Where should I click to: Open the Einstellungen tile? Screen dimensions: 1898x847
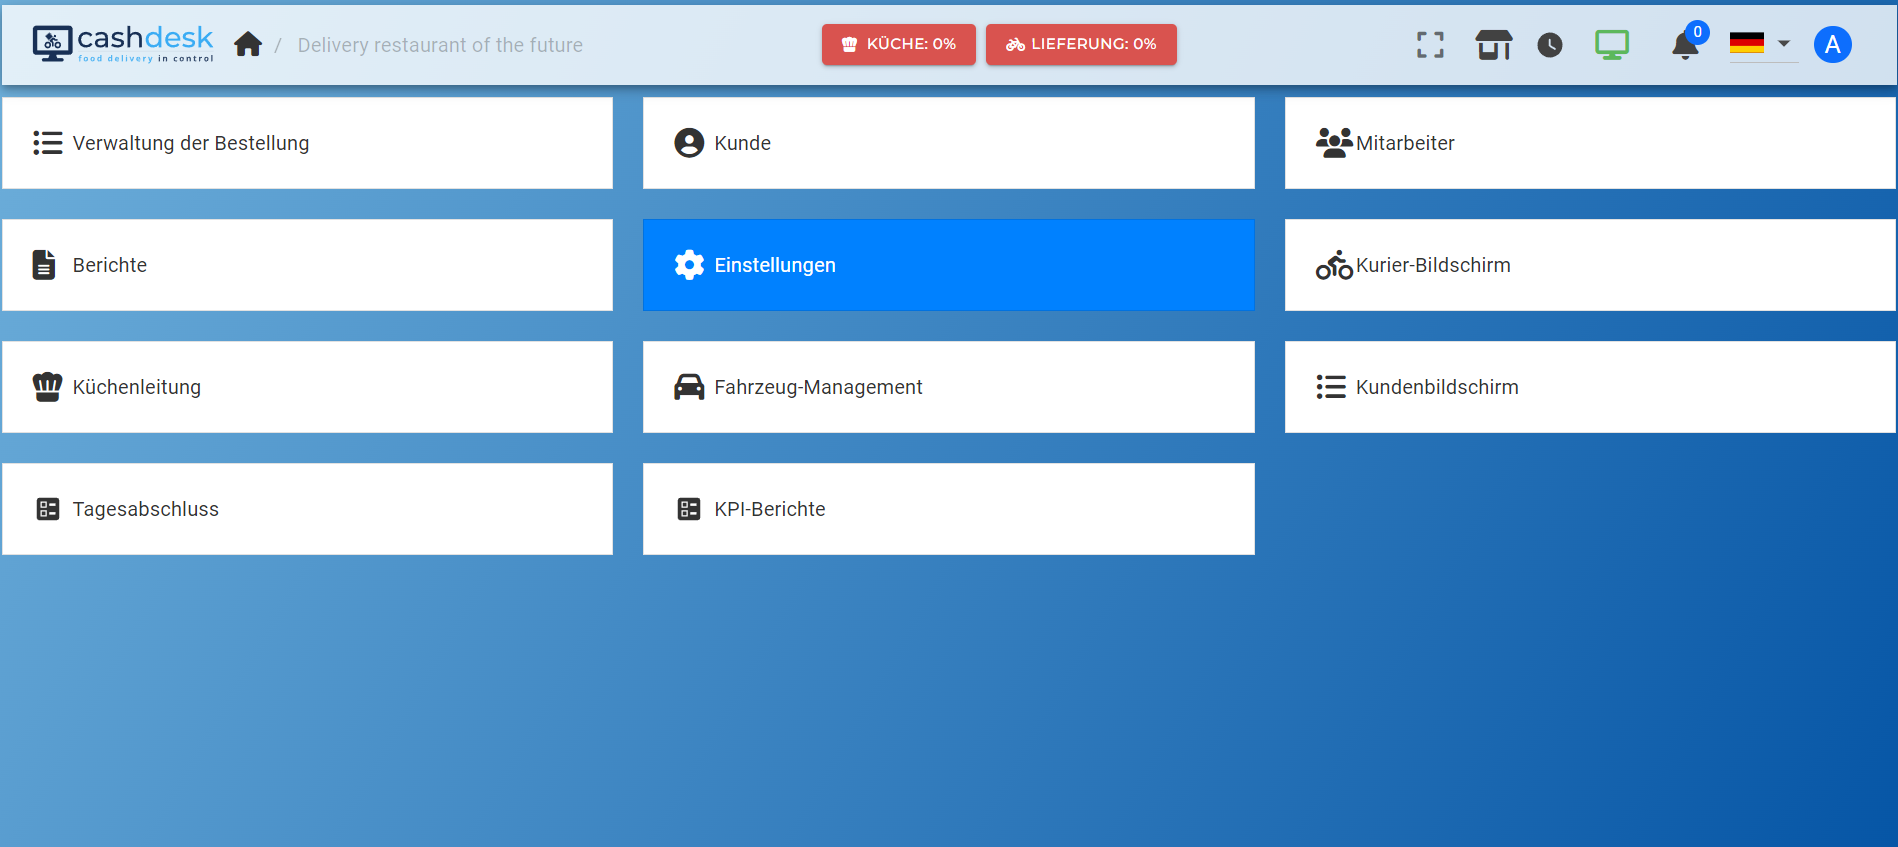point(948,265)
